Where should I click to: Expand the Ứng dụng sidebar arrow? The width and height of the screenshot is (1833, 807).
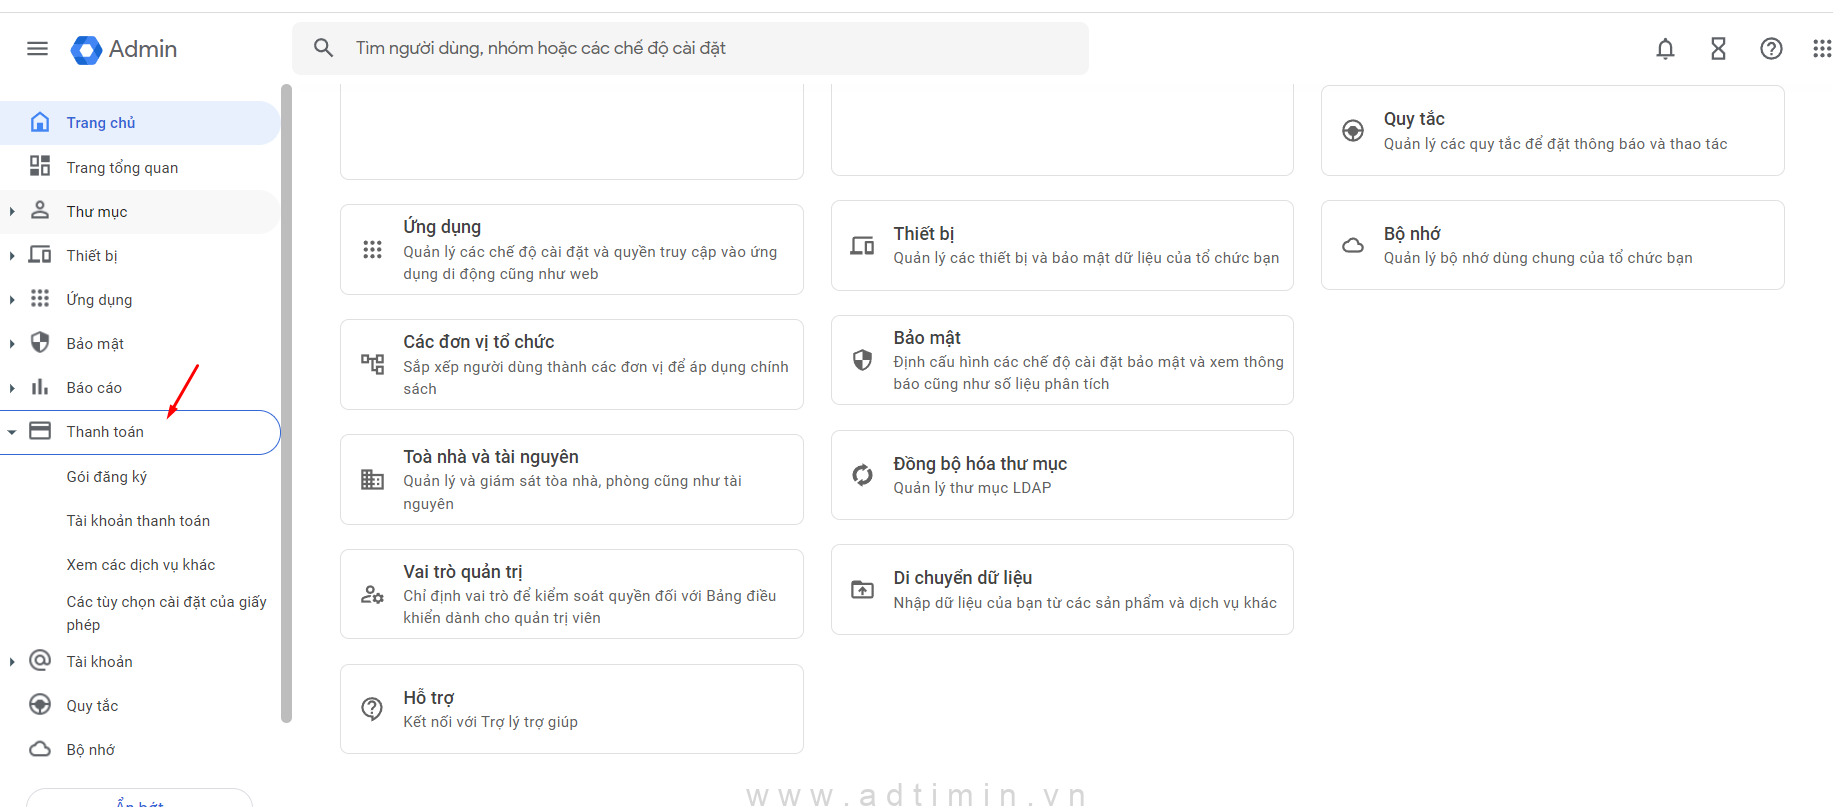click(12, 299)
